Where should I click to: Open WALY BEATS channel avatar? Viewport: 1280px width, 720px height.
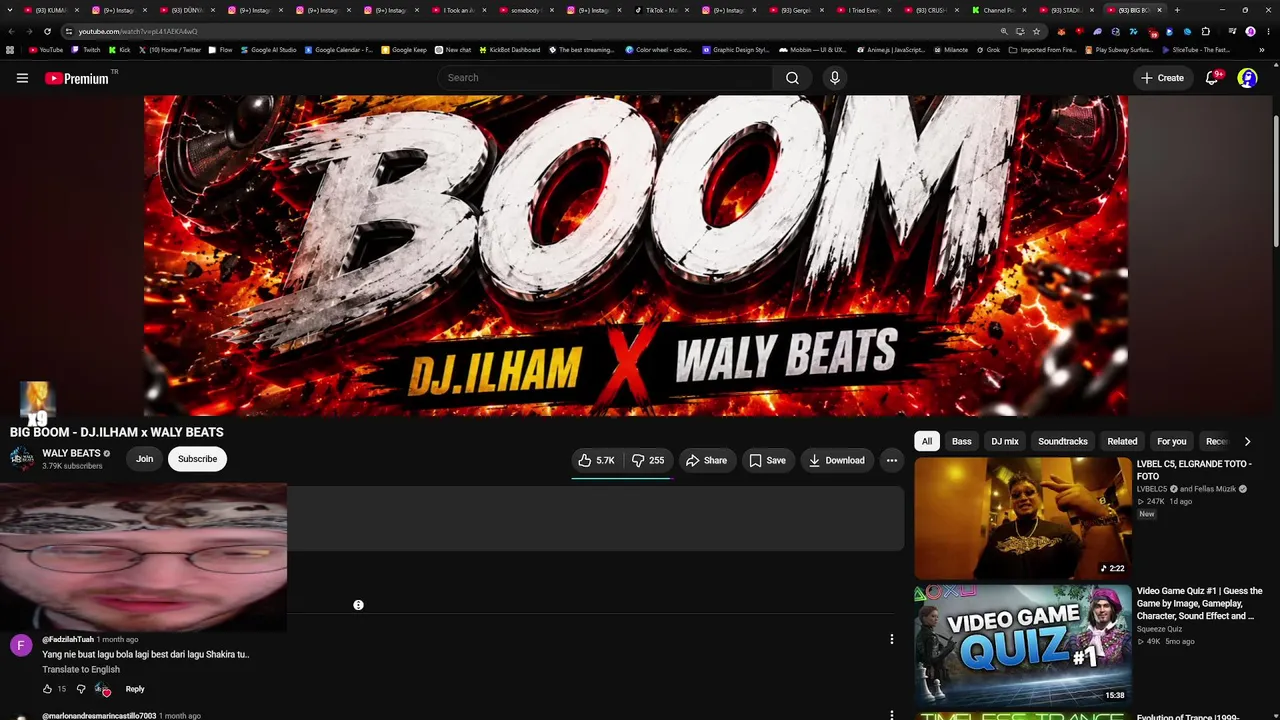point(22,459)
